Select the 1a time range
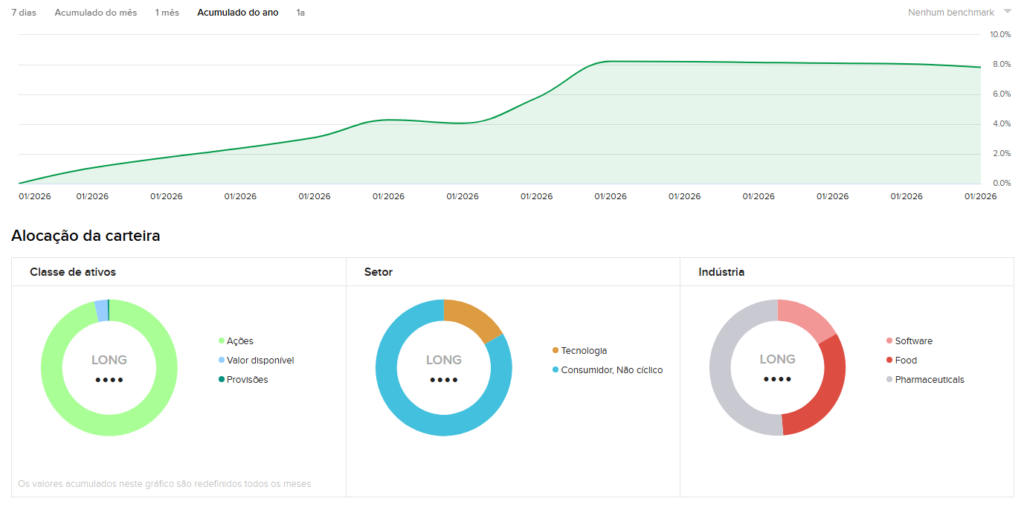The width and height of the screenshot is (1024, 507). coord(300,12)
